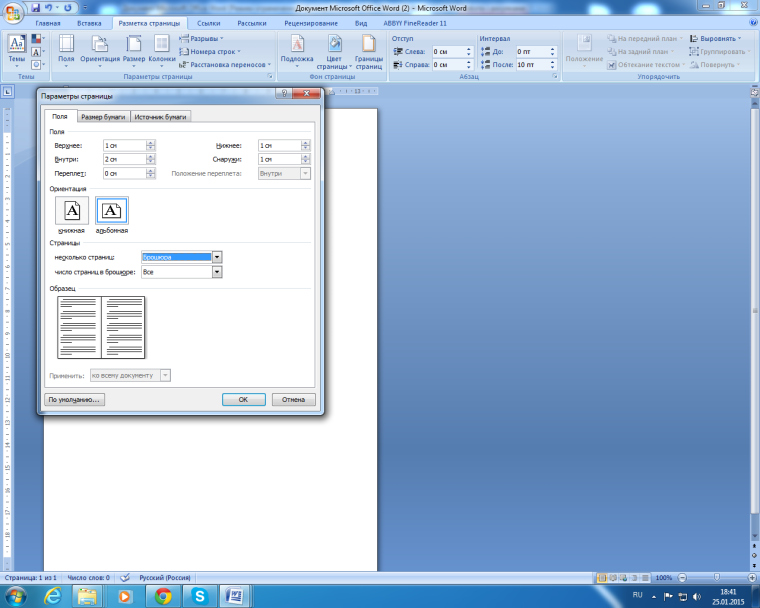The width and height of the screenshot is (760, 608).
Task: Open Skype from the taskbar
Action: [200, 595]
